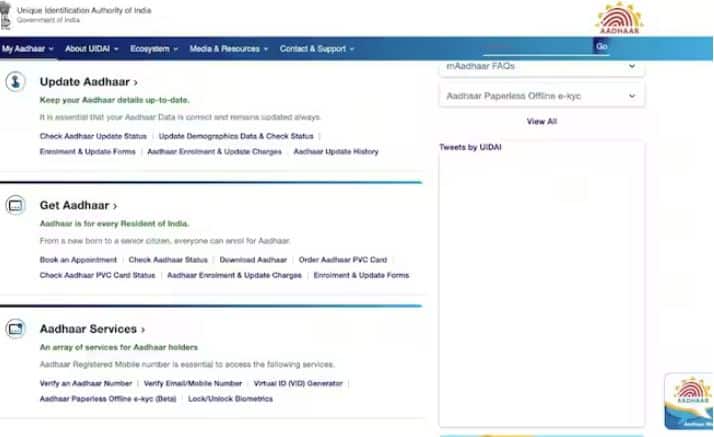Click the Go search button
Viewport: 714px width, 437px height.
[602, 47]
